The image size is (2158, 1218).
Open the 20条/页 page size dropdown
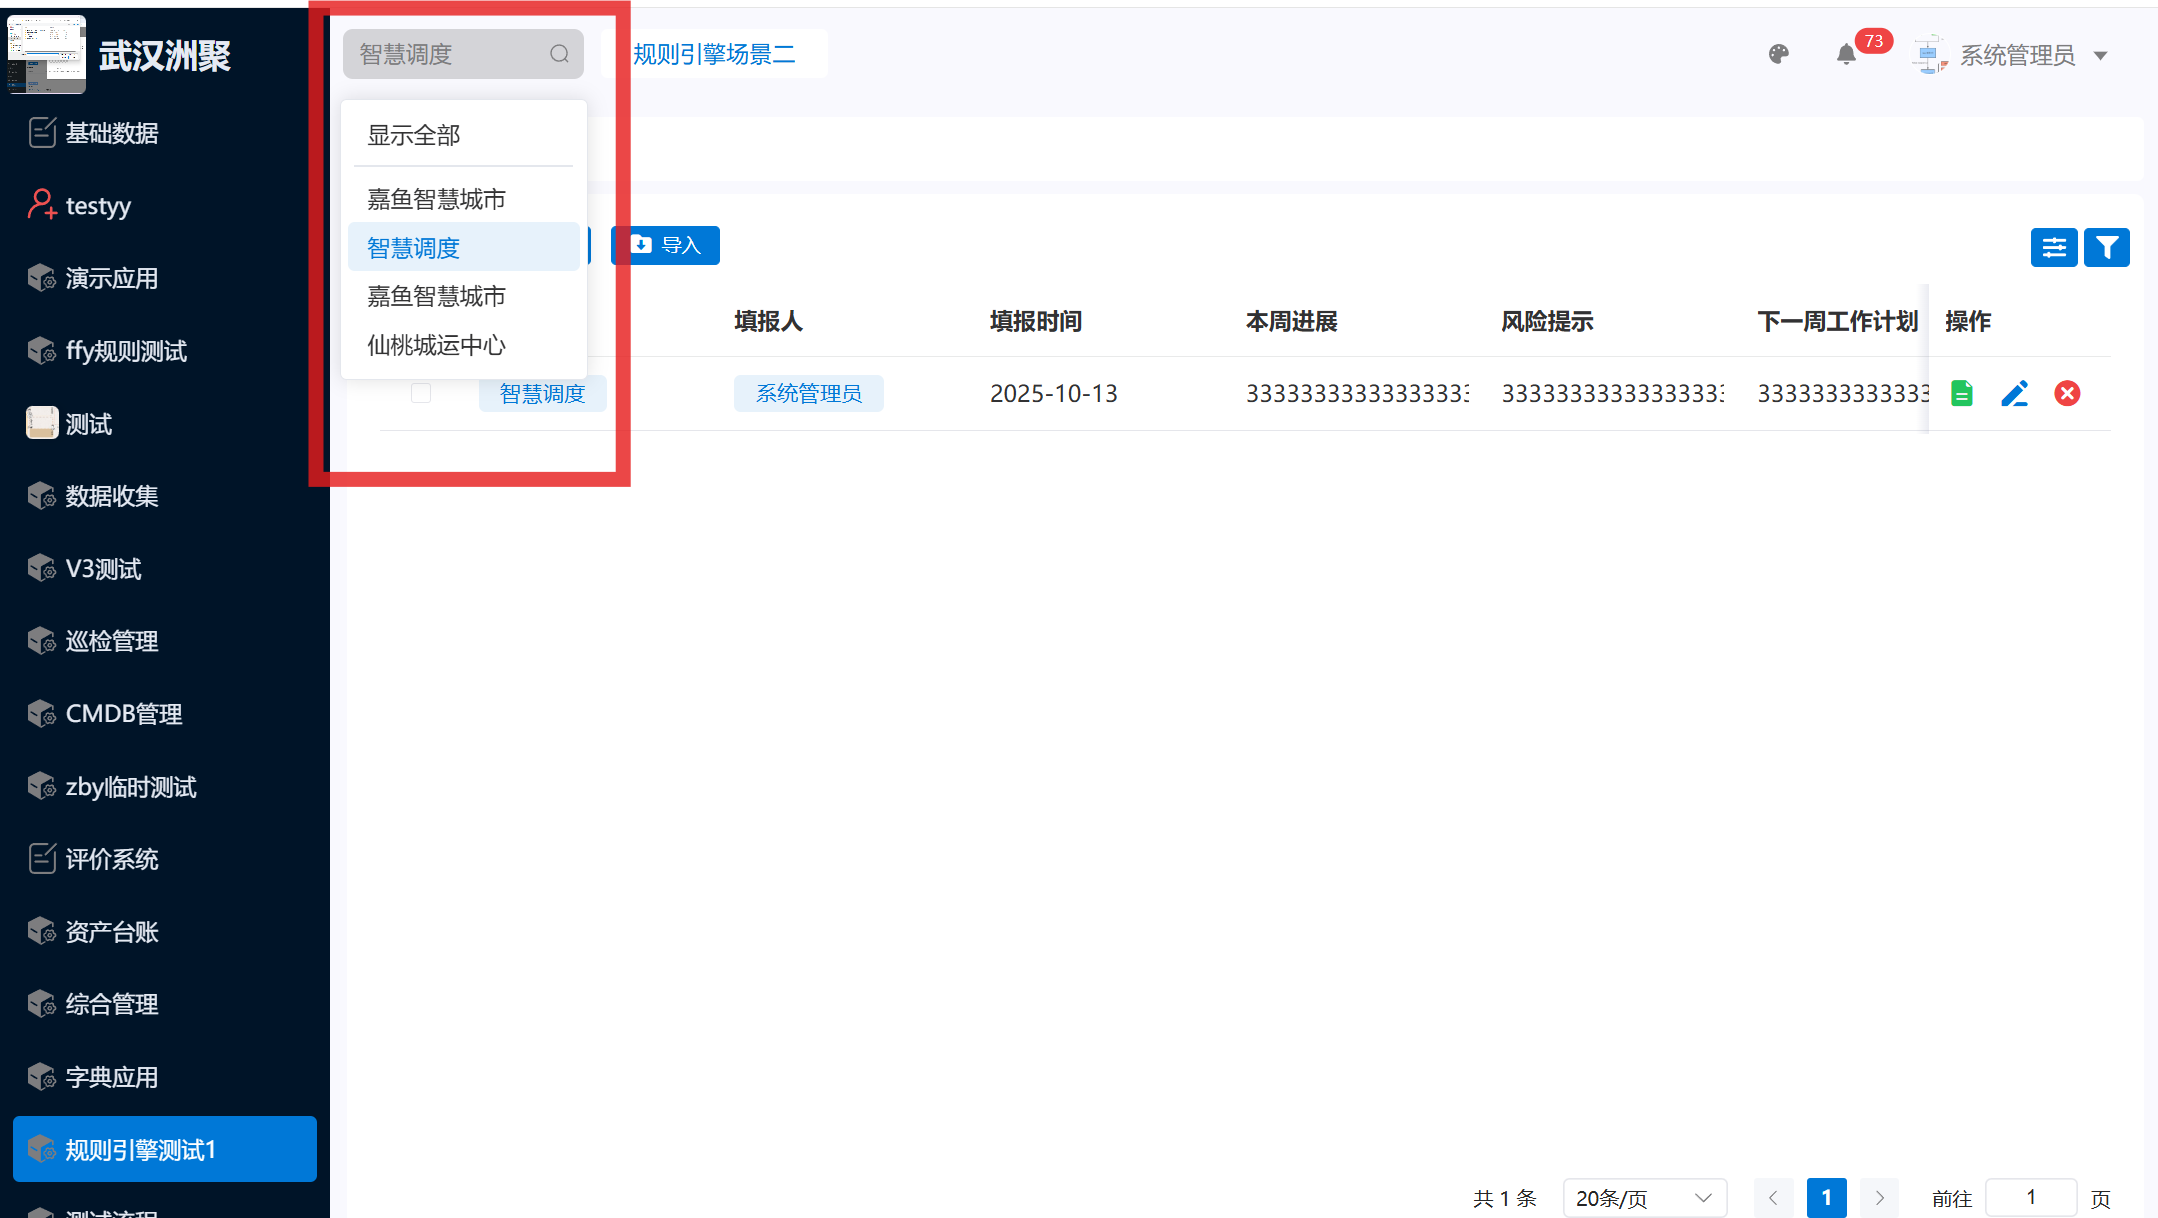point(1644,1197)
